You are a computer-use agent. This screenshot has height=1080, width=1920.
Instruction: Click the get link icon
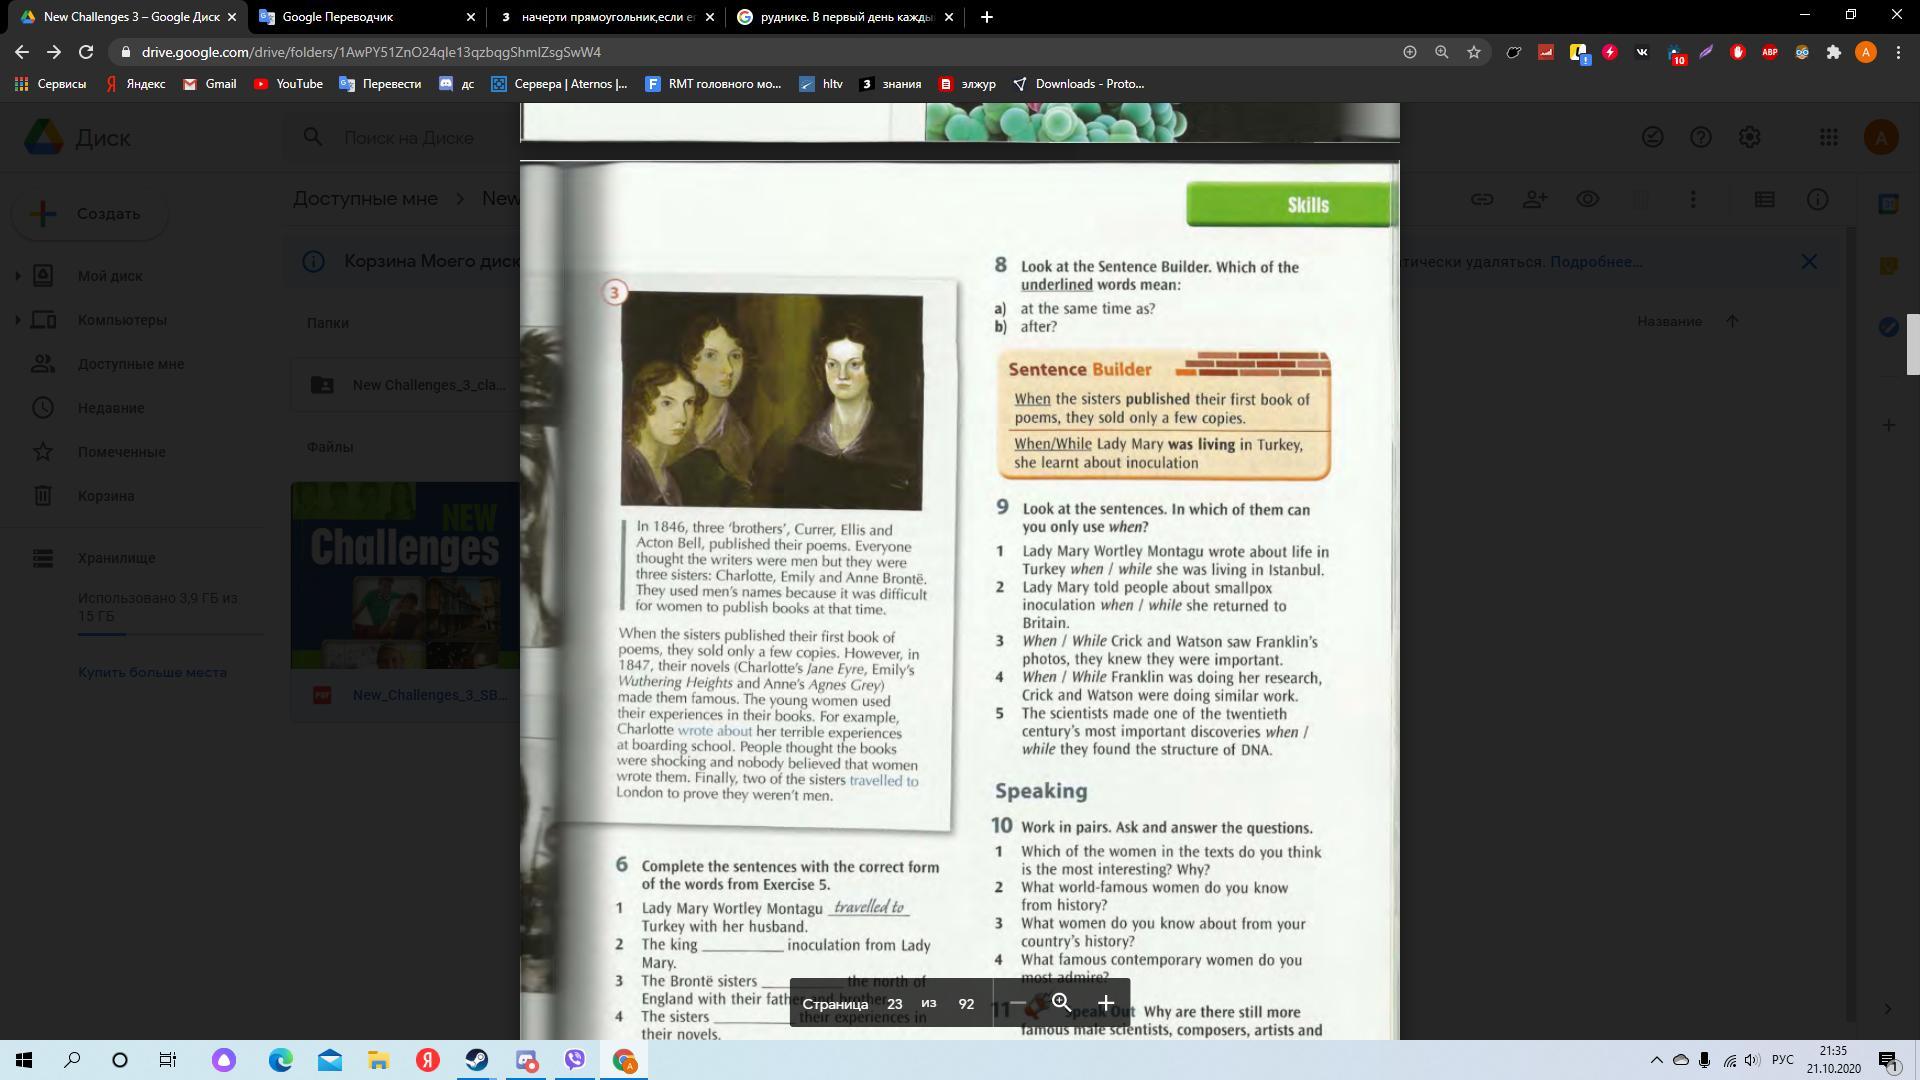click(x=1482, y=200)
